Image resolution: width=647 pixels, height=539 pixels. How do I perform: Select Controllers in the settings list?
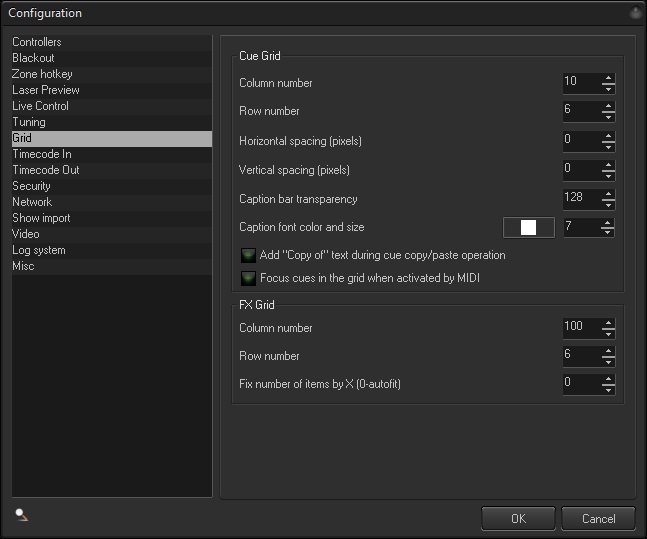[37, 42]
